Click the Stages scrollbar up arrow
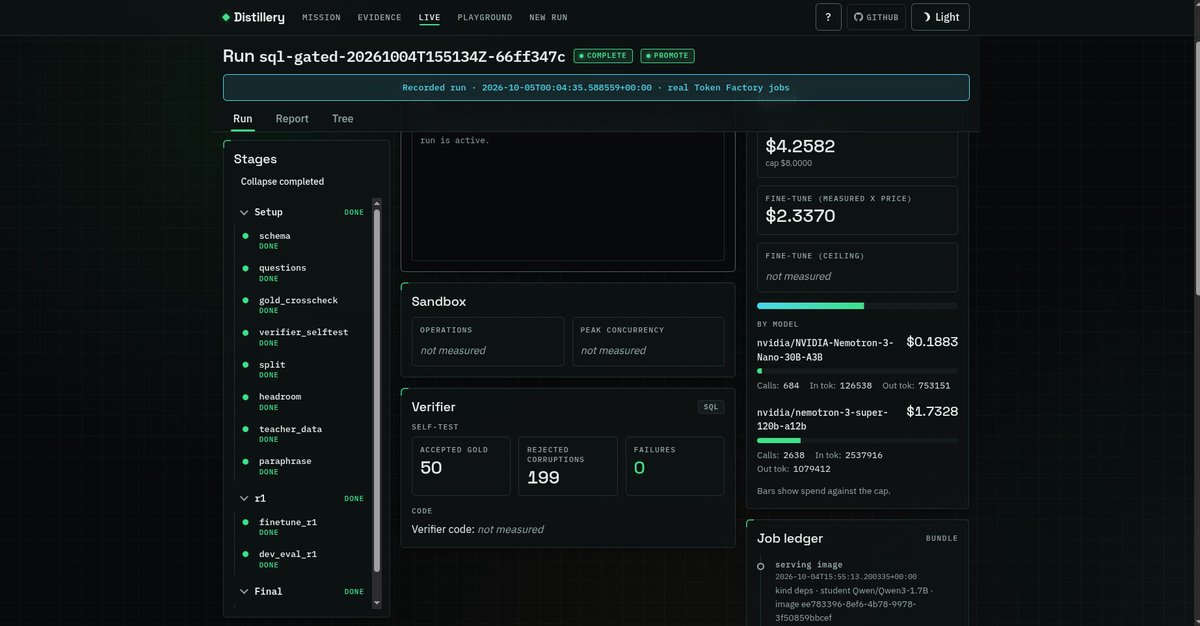1200x626 pixels. 377,205
